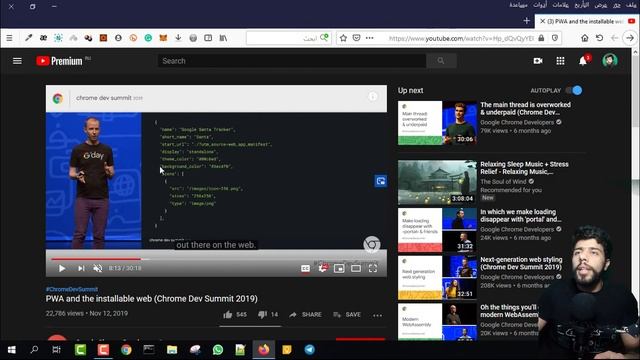This screenshot has height=360, width=640.
Task: Click the YouTube URL address bar
Action: coord(461,38)
